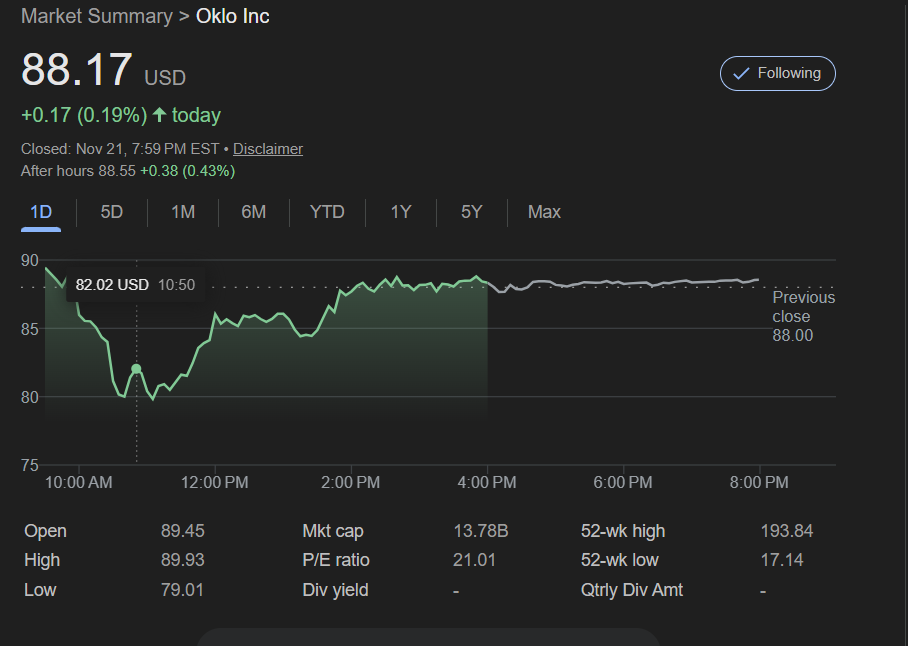This screenshot has height=646, width=908.
Task: Keep the 1D tab active
Action: pyautogui.click(x=40, y=212)
